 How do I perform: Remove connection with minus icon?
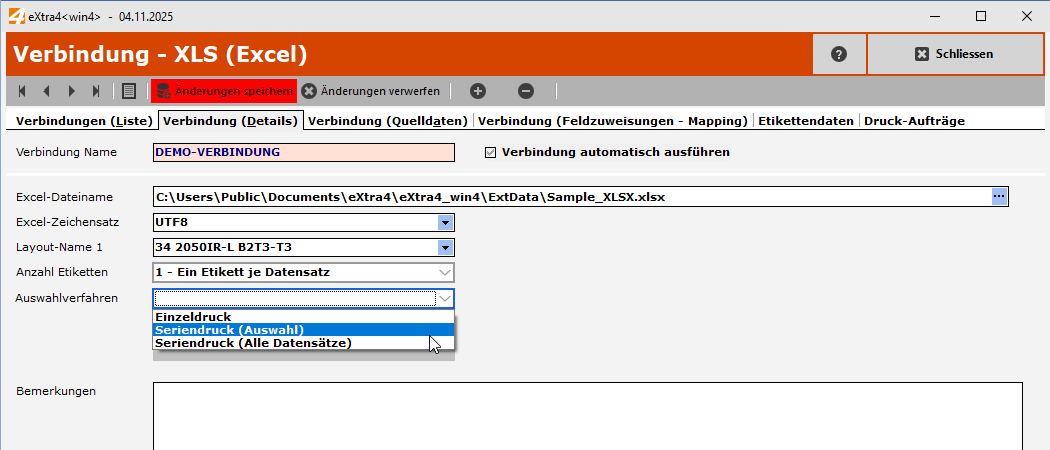click(x=526, y=91)
